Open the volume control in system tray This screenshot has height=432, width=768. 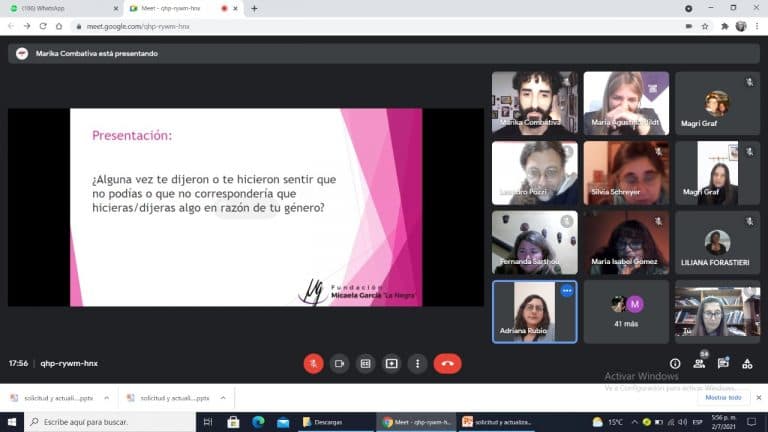[683, 422]
